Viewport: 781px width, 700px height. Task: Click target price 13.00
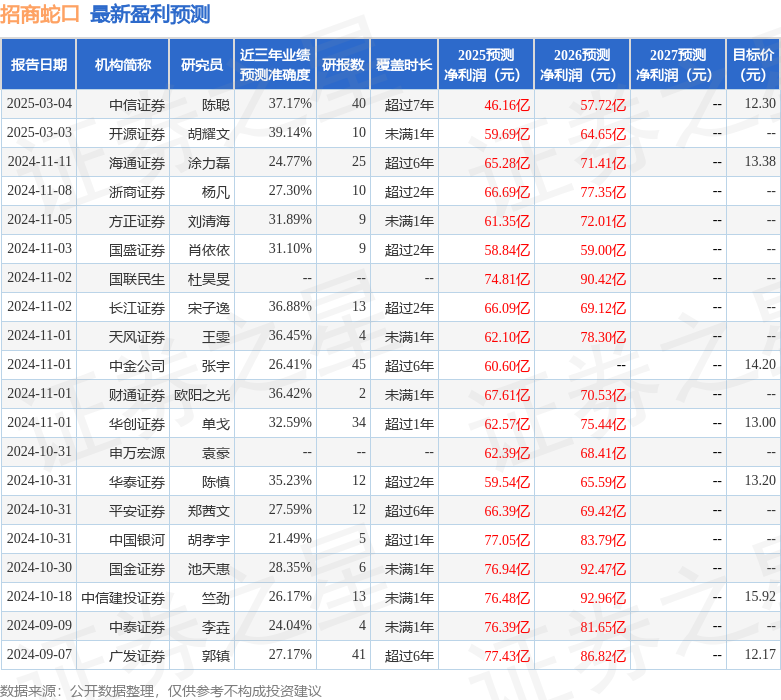(760, 422)
